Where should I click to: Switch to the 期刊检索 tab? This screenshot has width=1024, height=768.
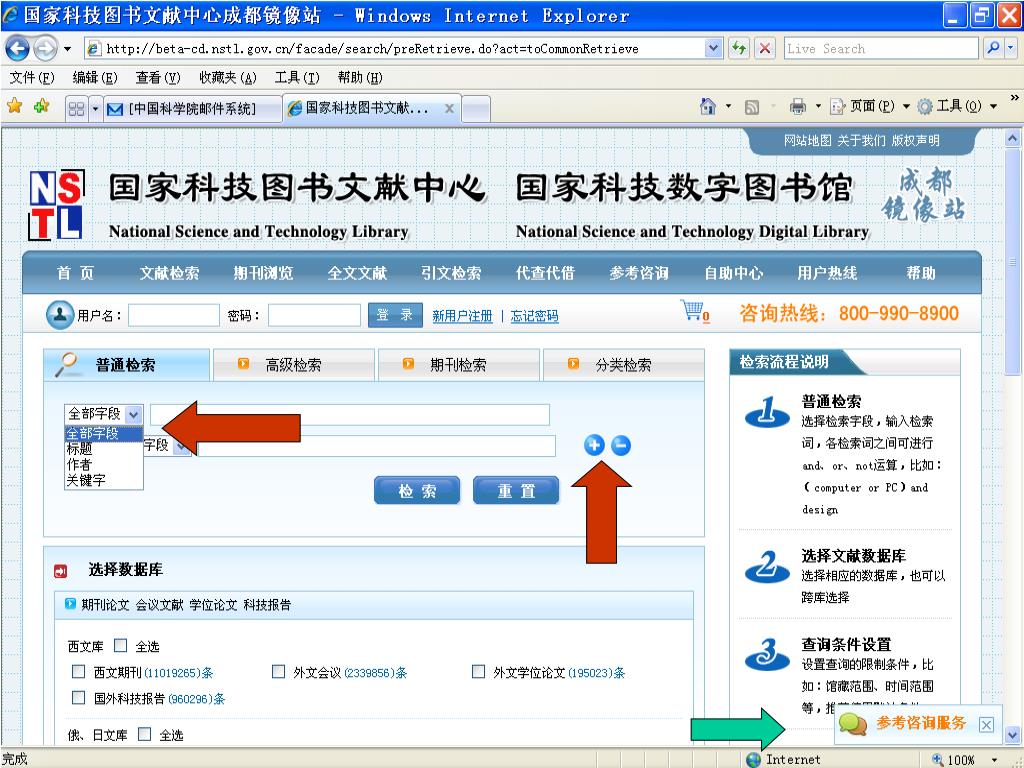coord(458,364)
